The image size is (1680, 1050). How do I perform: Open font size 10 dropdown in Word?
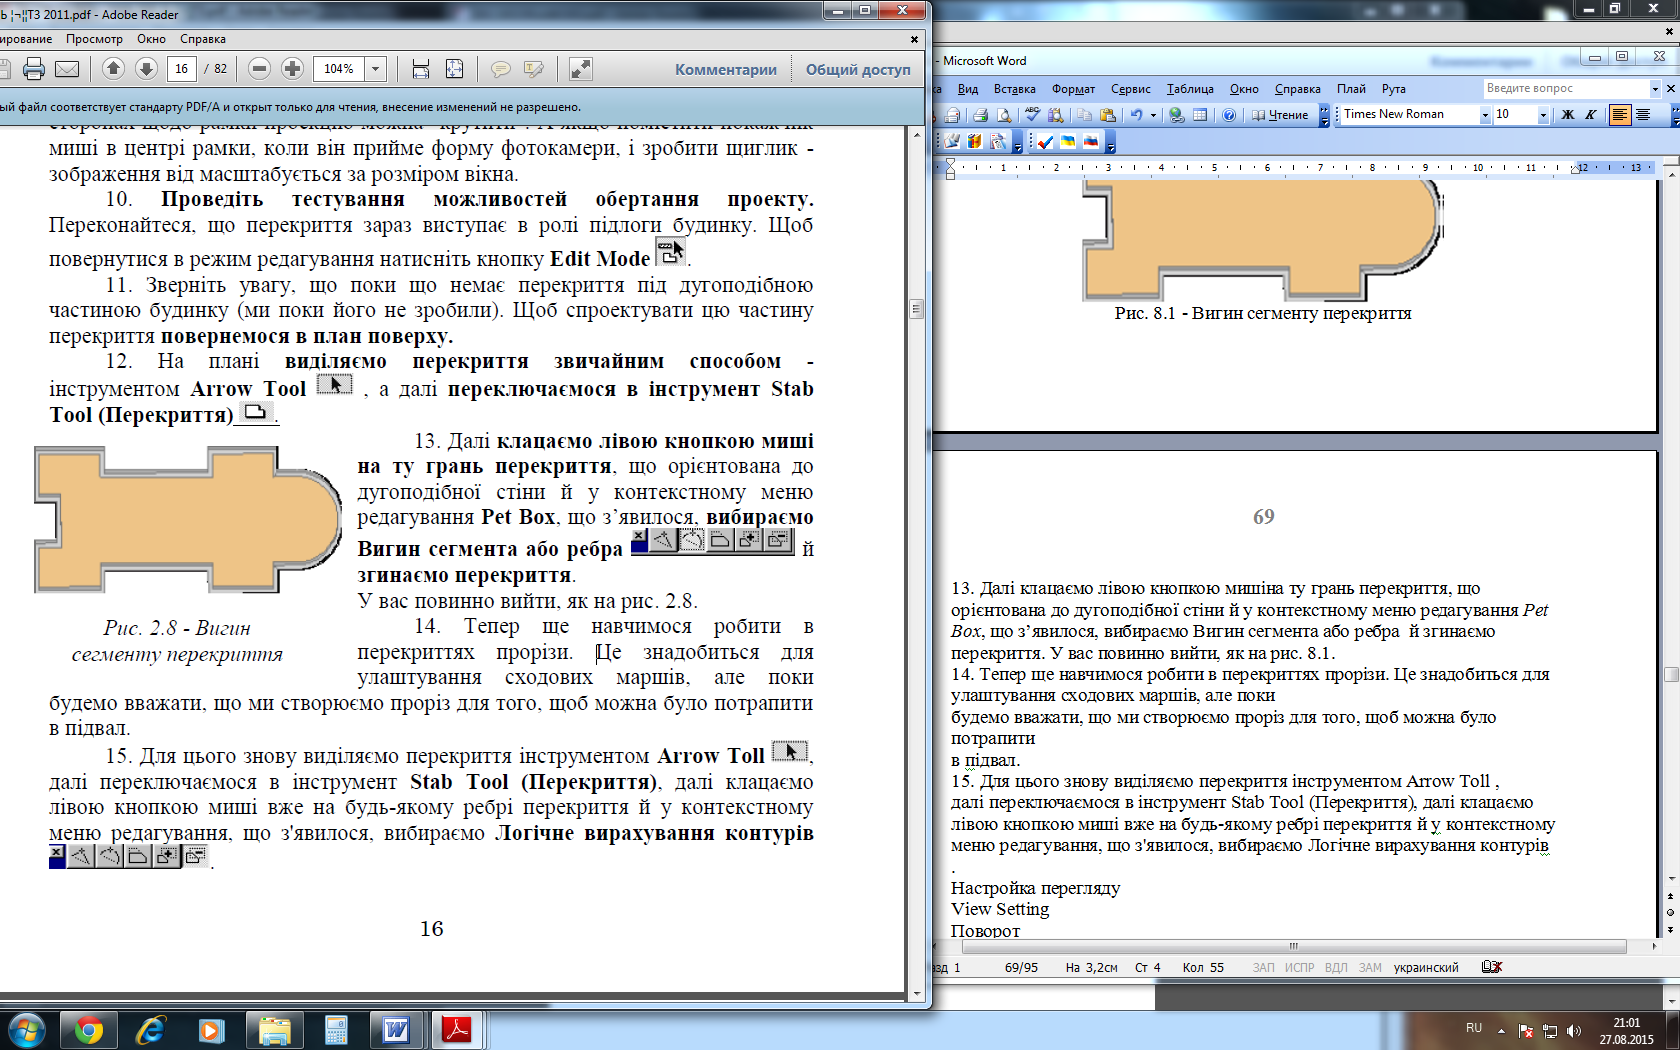pyautogui.click(x=1542, y=115)
